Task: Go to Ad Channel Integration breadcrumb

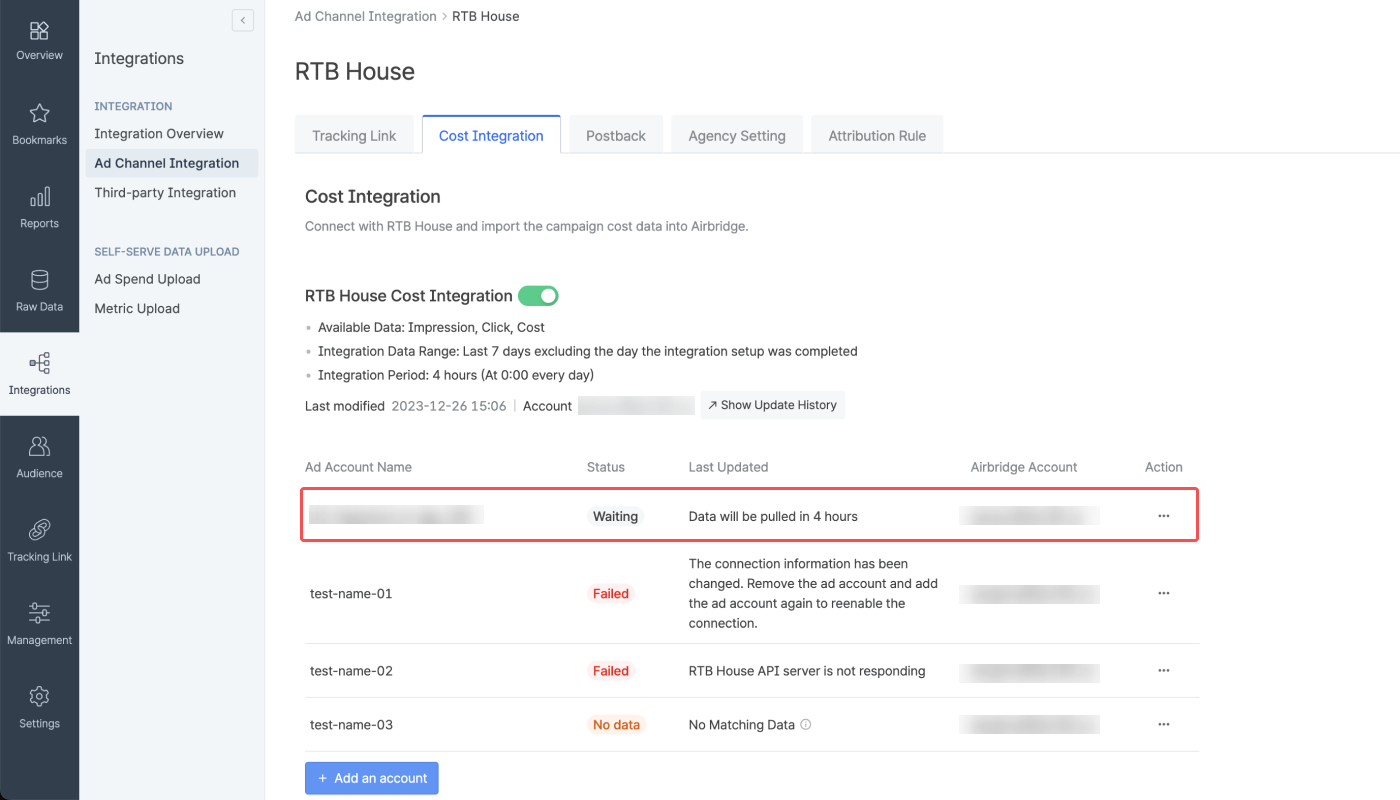Action: 366,16
